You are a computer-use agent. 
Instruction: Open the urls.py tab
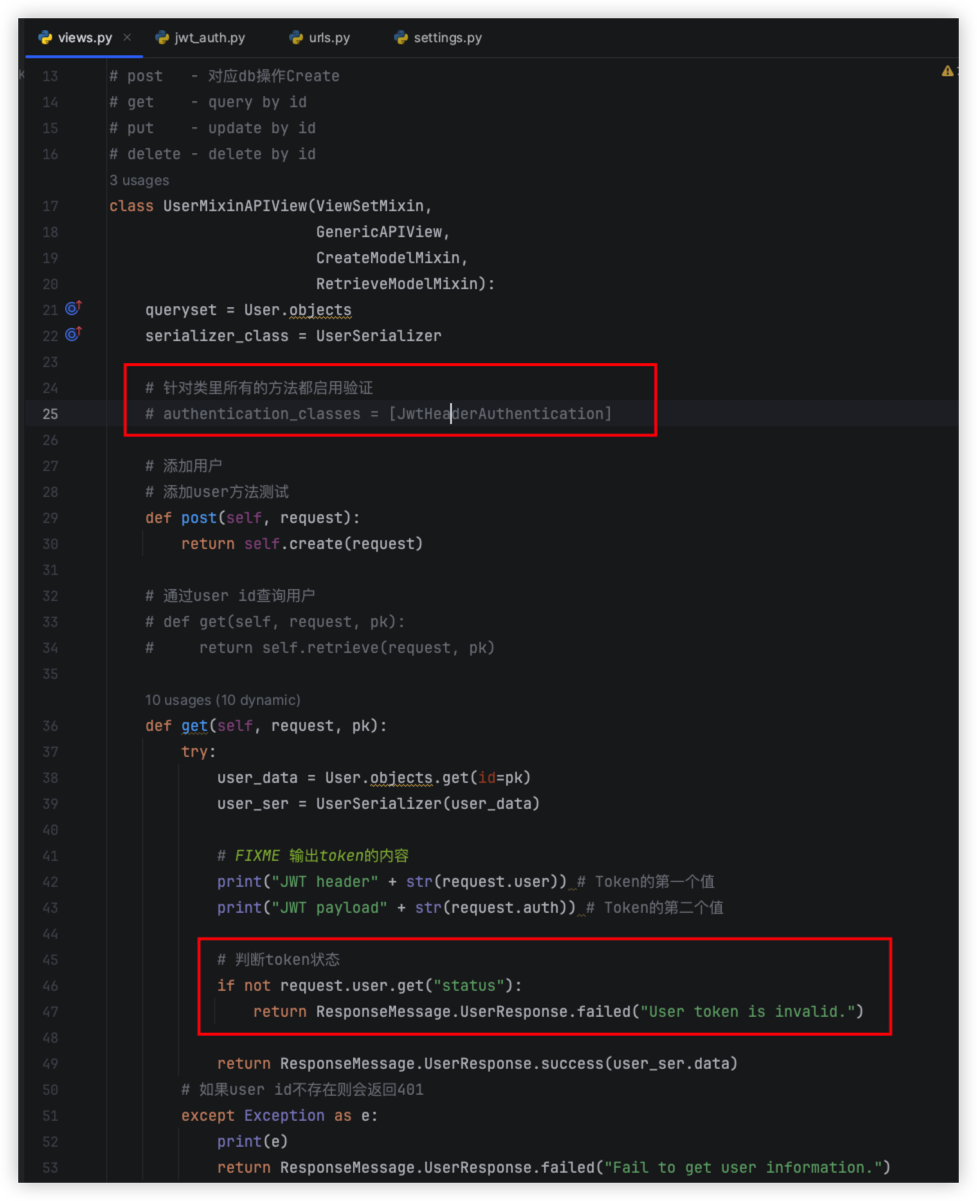[329, 38]
